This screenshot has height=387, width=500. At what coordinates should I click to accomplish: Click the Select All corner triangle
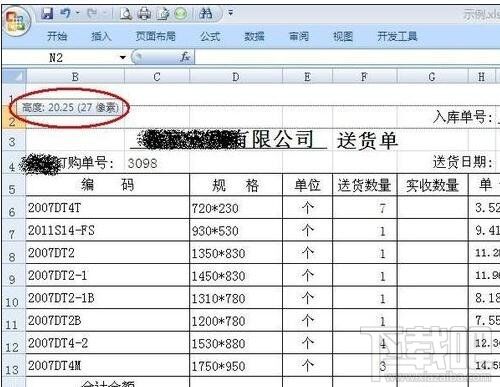coord(14,76)
